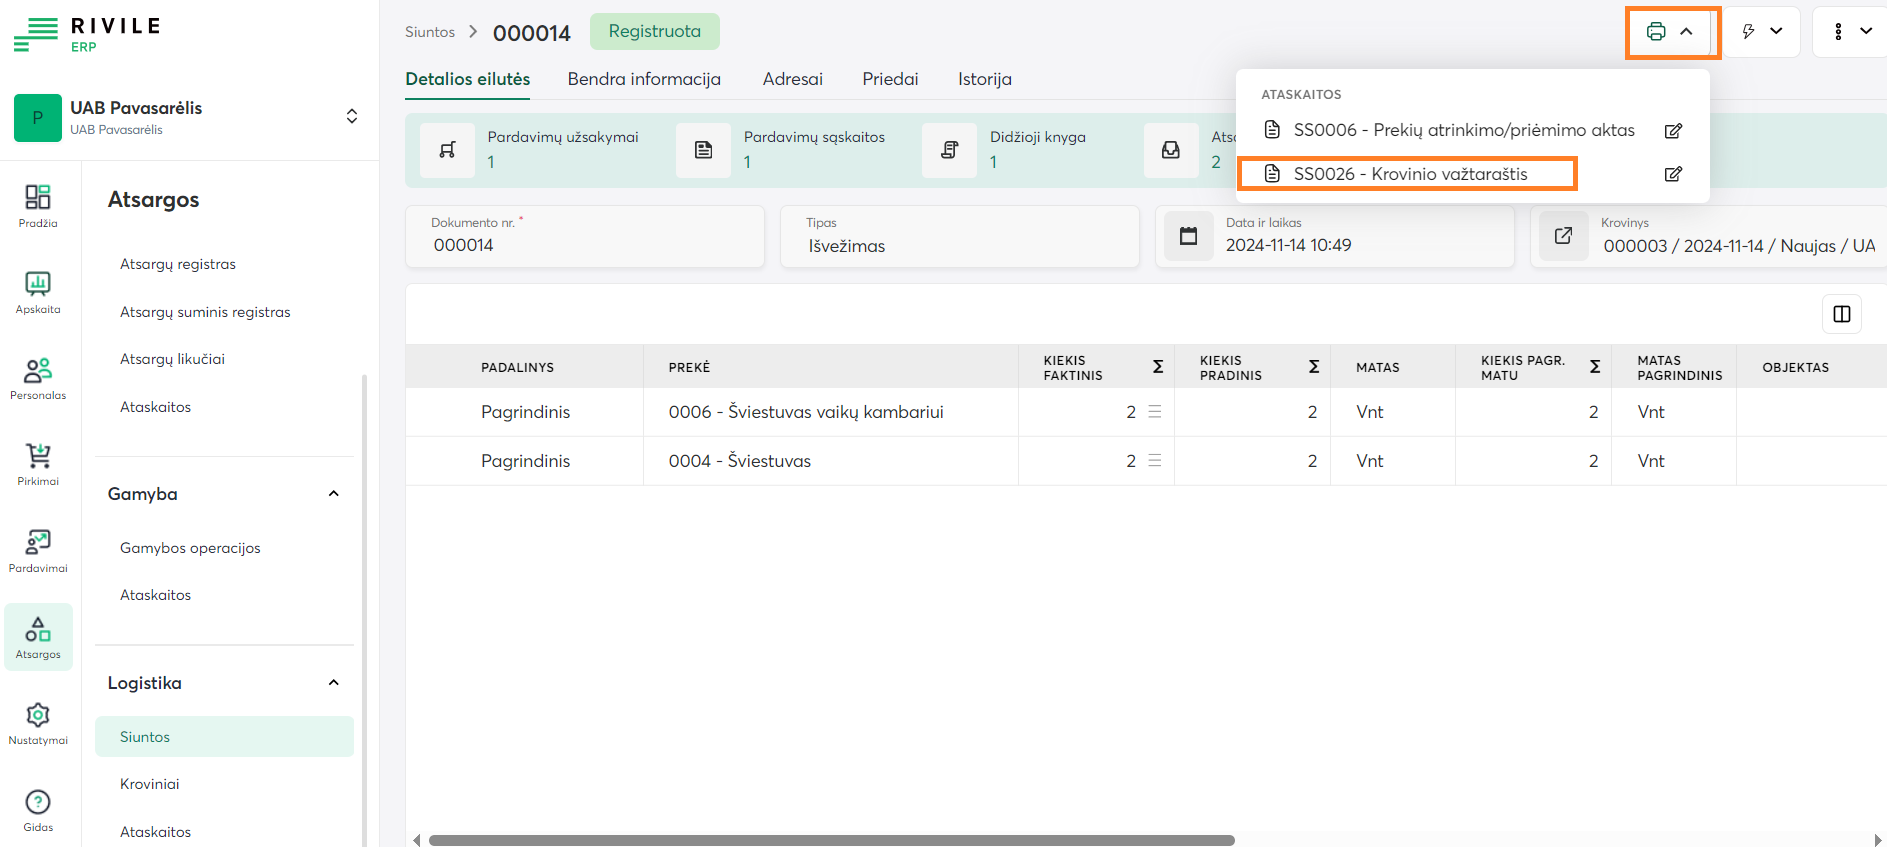Open the Istorija tab

pos(984,79)
